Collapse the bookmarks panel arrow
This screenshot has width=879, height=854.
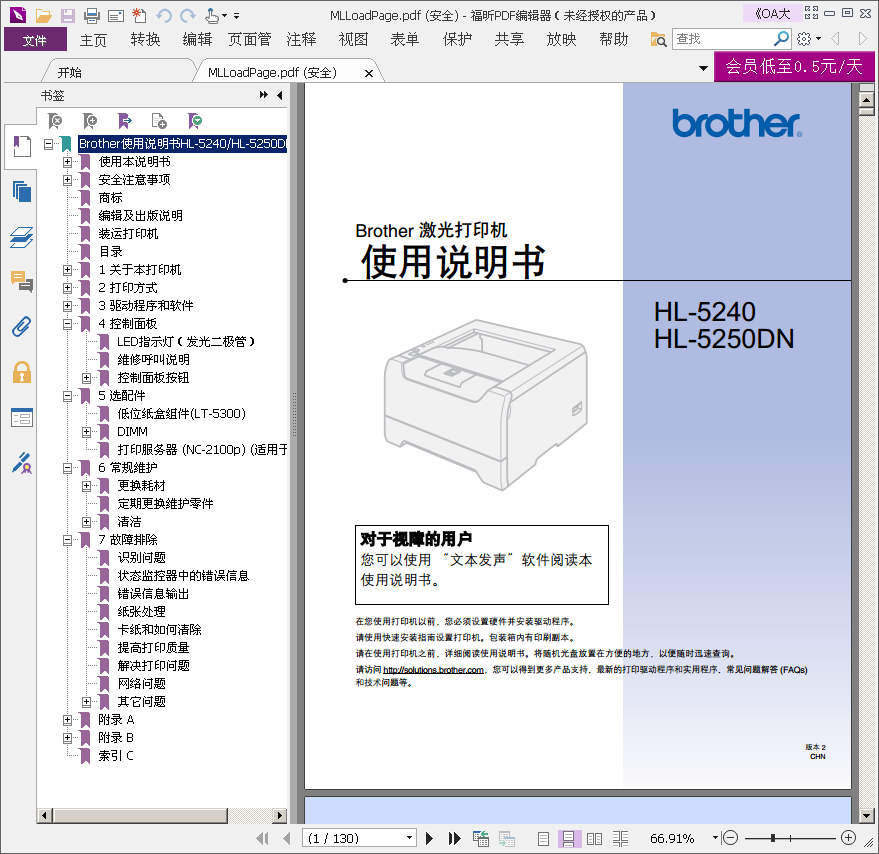[x=279, y=95]
